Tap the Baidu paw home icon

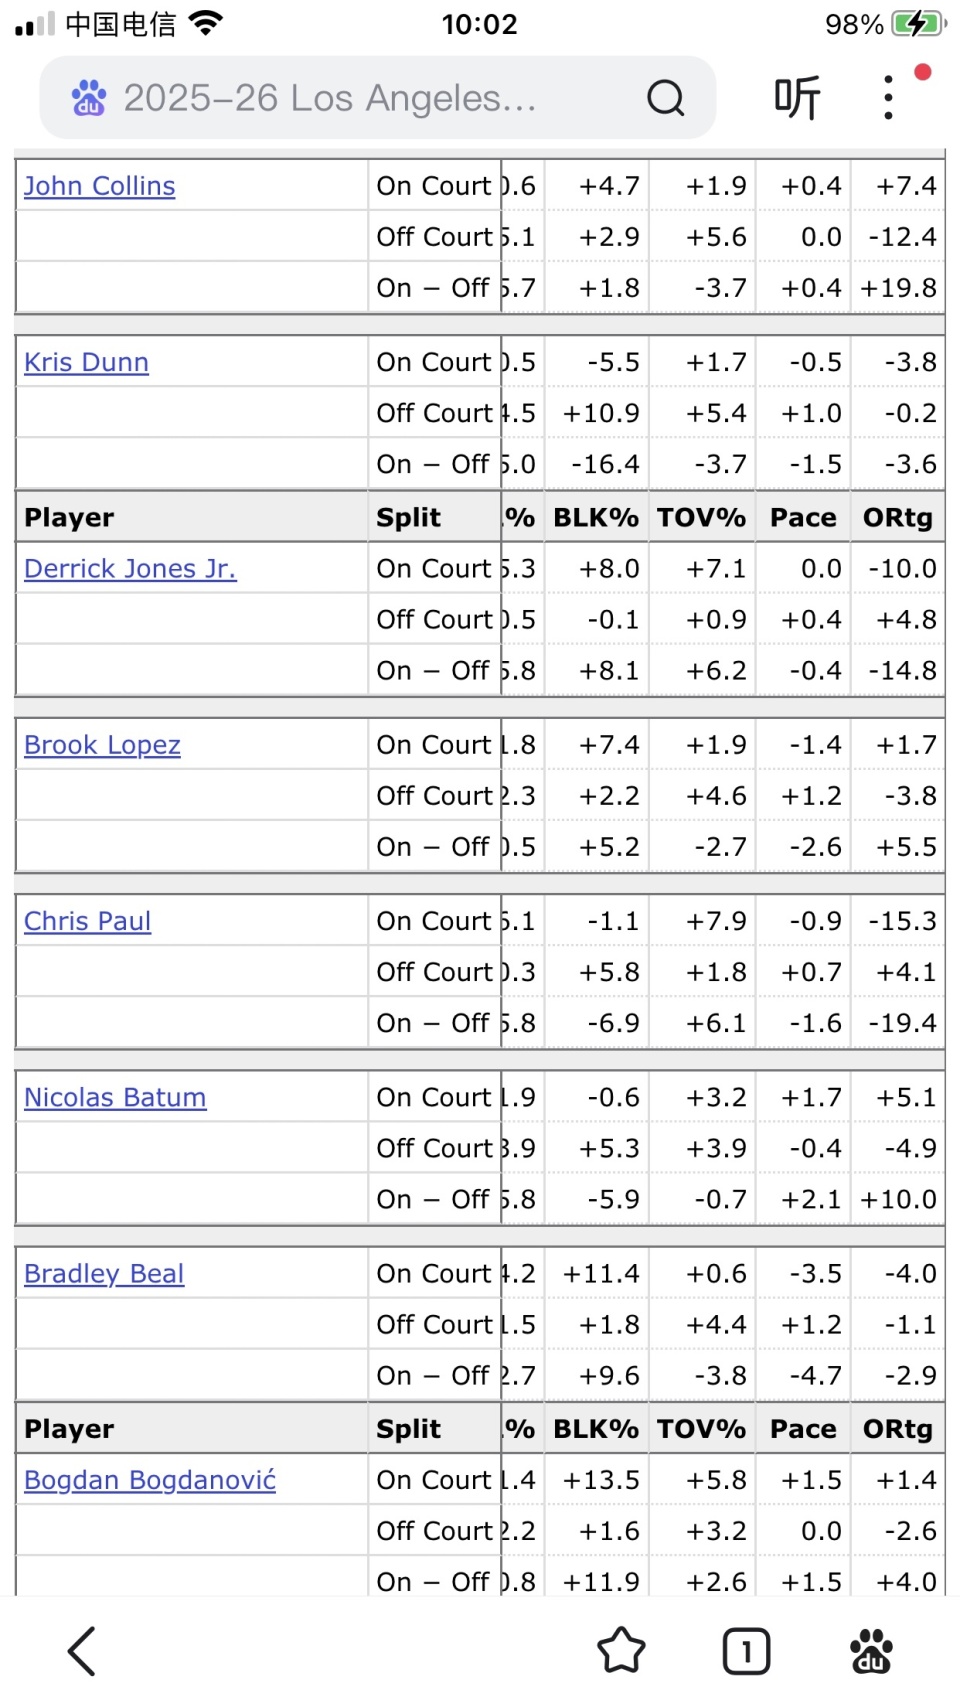coord(870,1650)
